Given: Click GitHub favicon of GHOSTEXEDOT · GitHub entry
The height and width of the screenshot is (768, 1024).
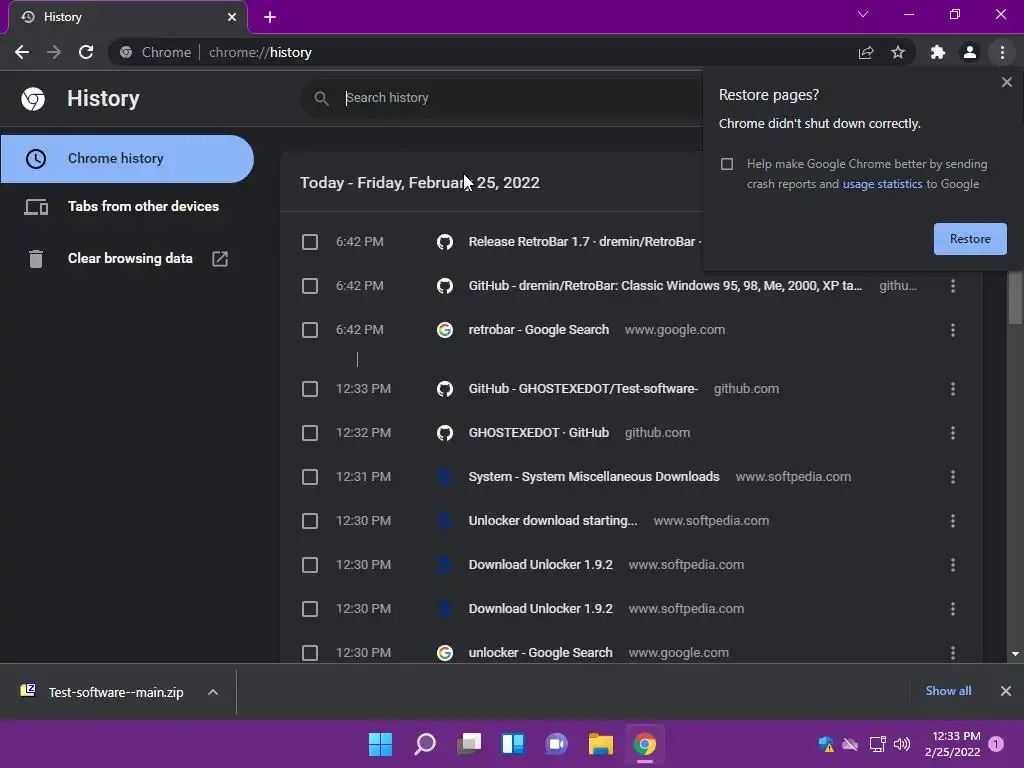Looking at the screenshot, I should click(445, 433).
